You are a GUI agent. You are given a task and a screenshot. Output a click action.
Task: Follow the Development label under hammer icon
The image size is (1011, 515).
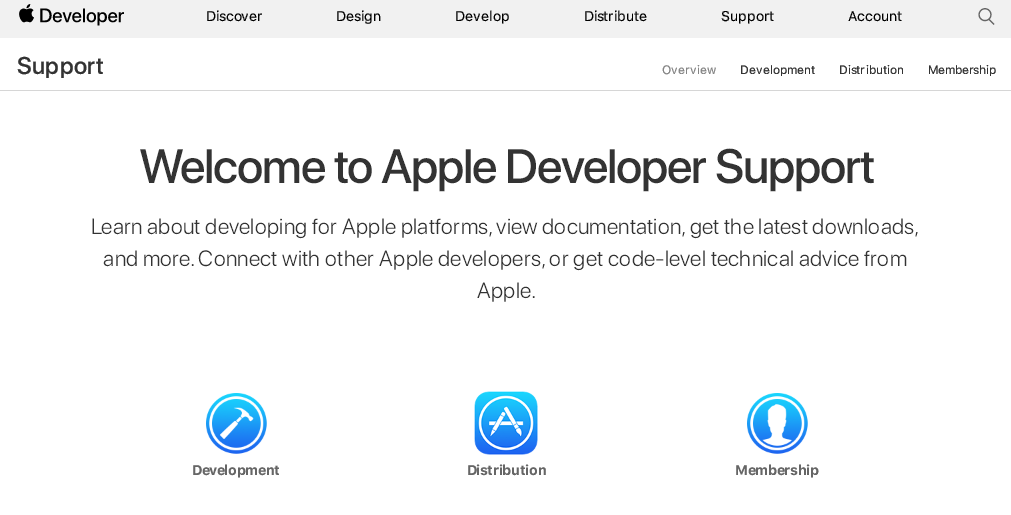[236, 470]
